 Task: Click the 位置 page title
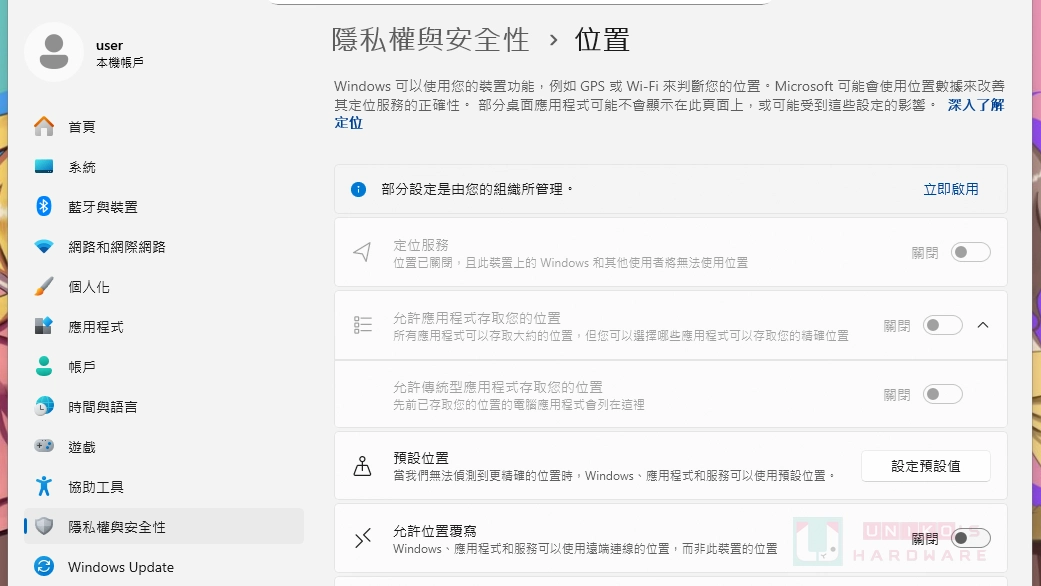coord(602,40)
